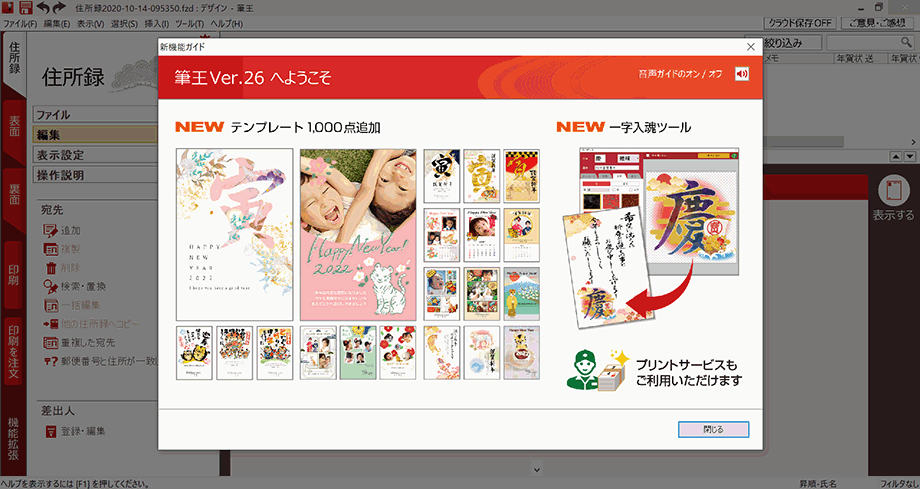The image size is (920, 489).
Task: Click the search magnifier icon
Action: pos(907,42)
